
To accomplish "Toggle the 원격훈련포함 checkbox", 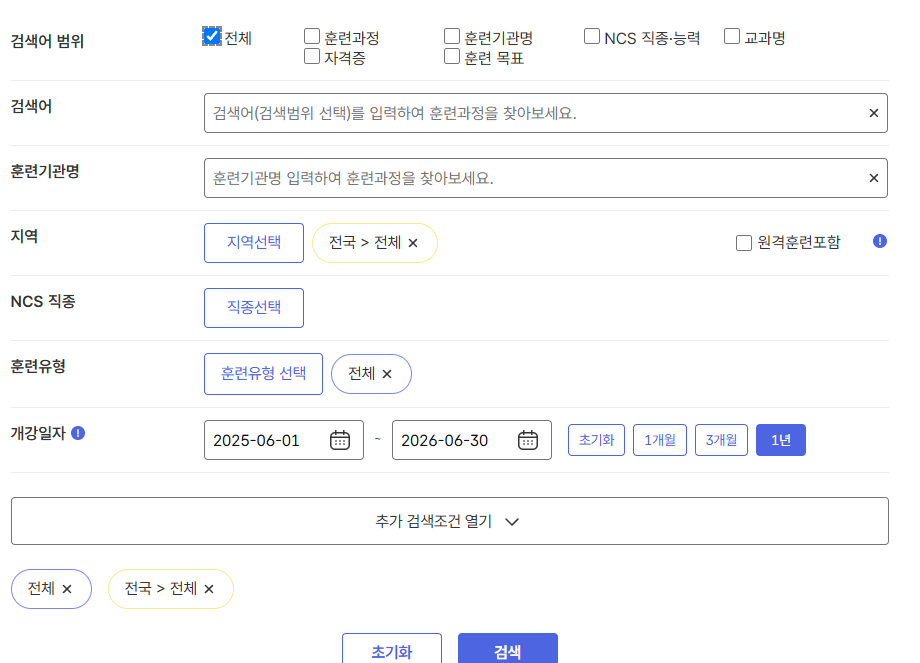I will point(744,243).
